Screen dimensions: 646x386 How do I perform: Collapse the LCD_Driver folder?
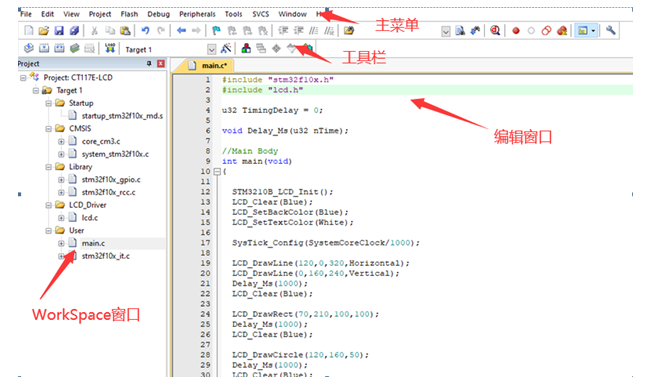click(x=49, y=205)
